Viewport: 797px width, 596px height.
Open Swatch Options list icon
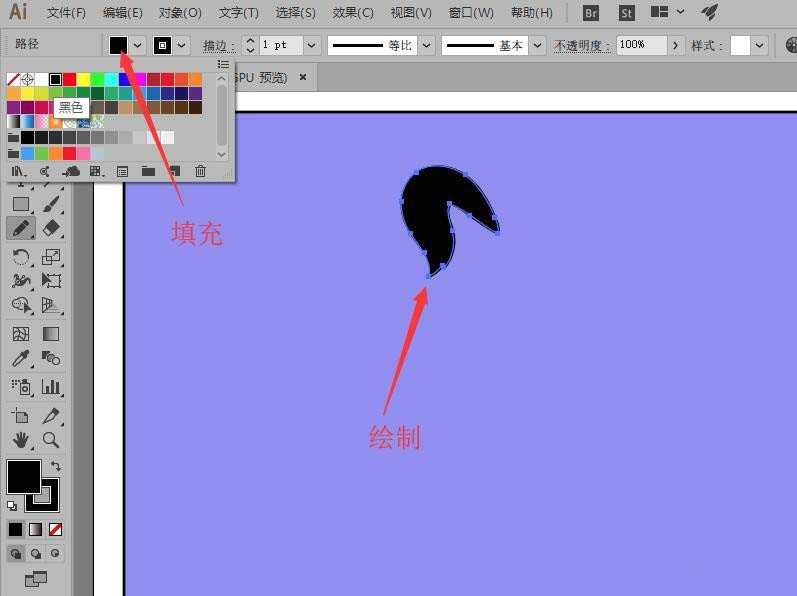(122, 172)
